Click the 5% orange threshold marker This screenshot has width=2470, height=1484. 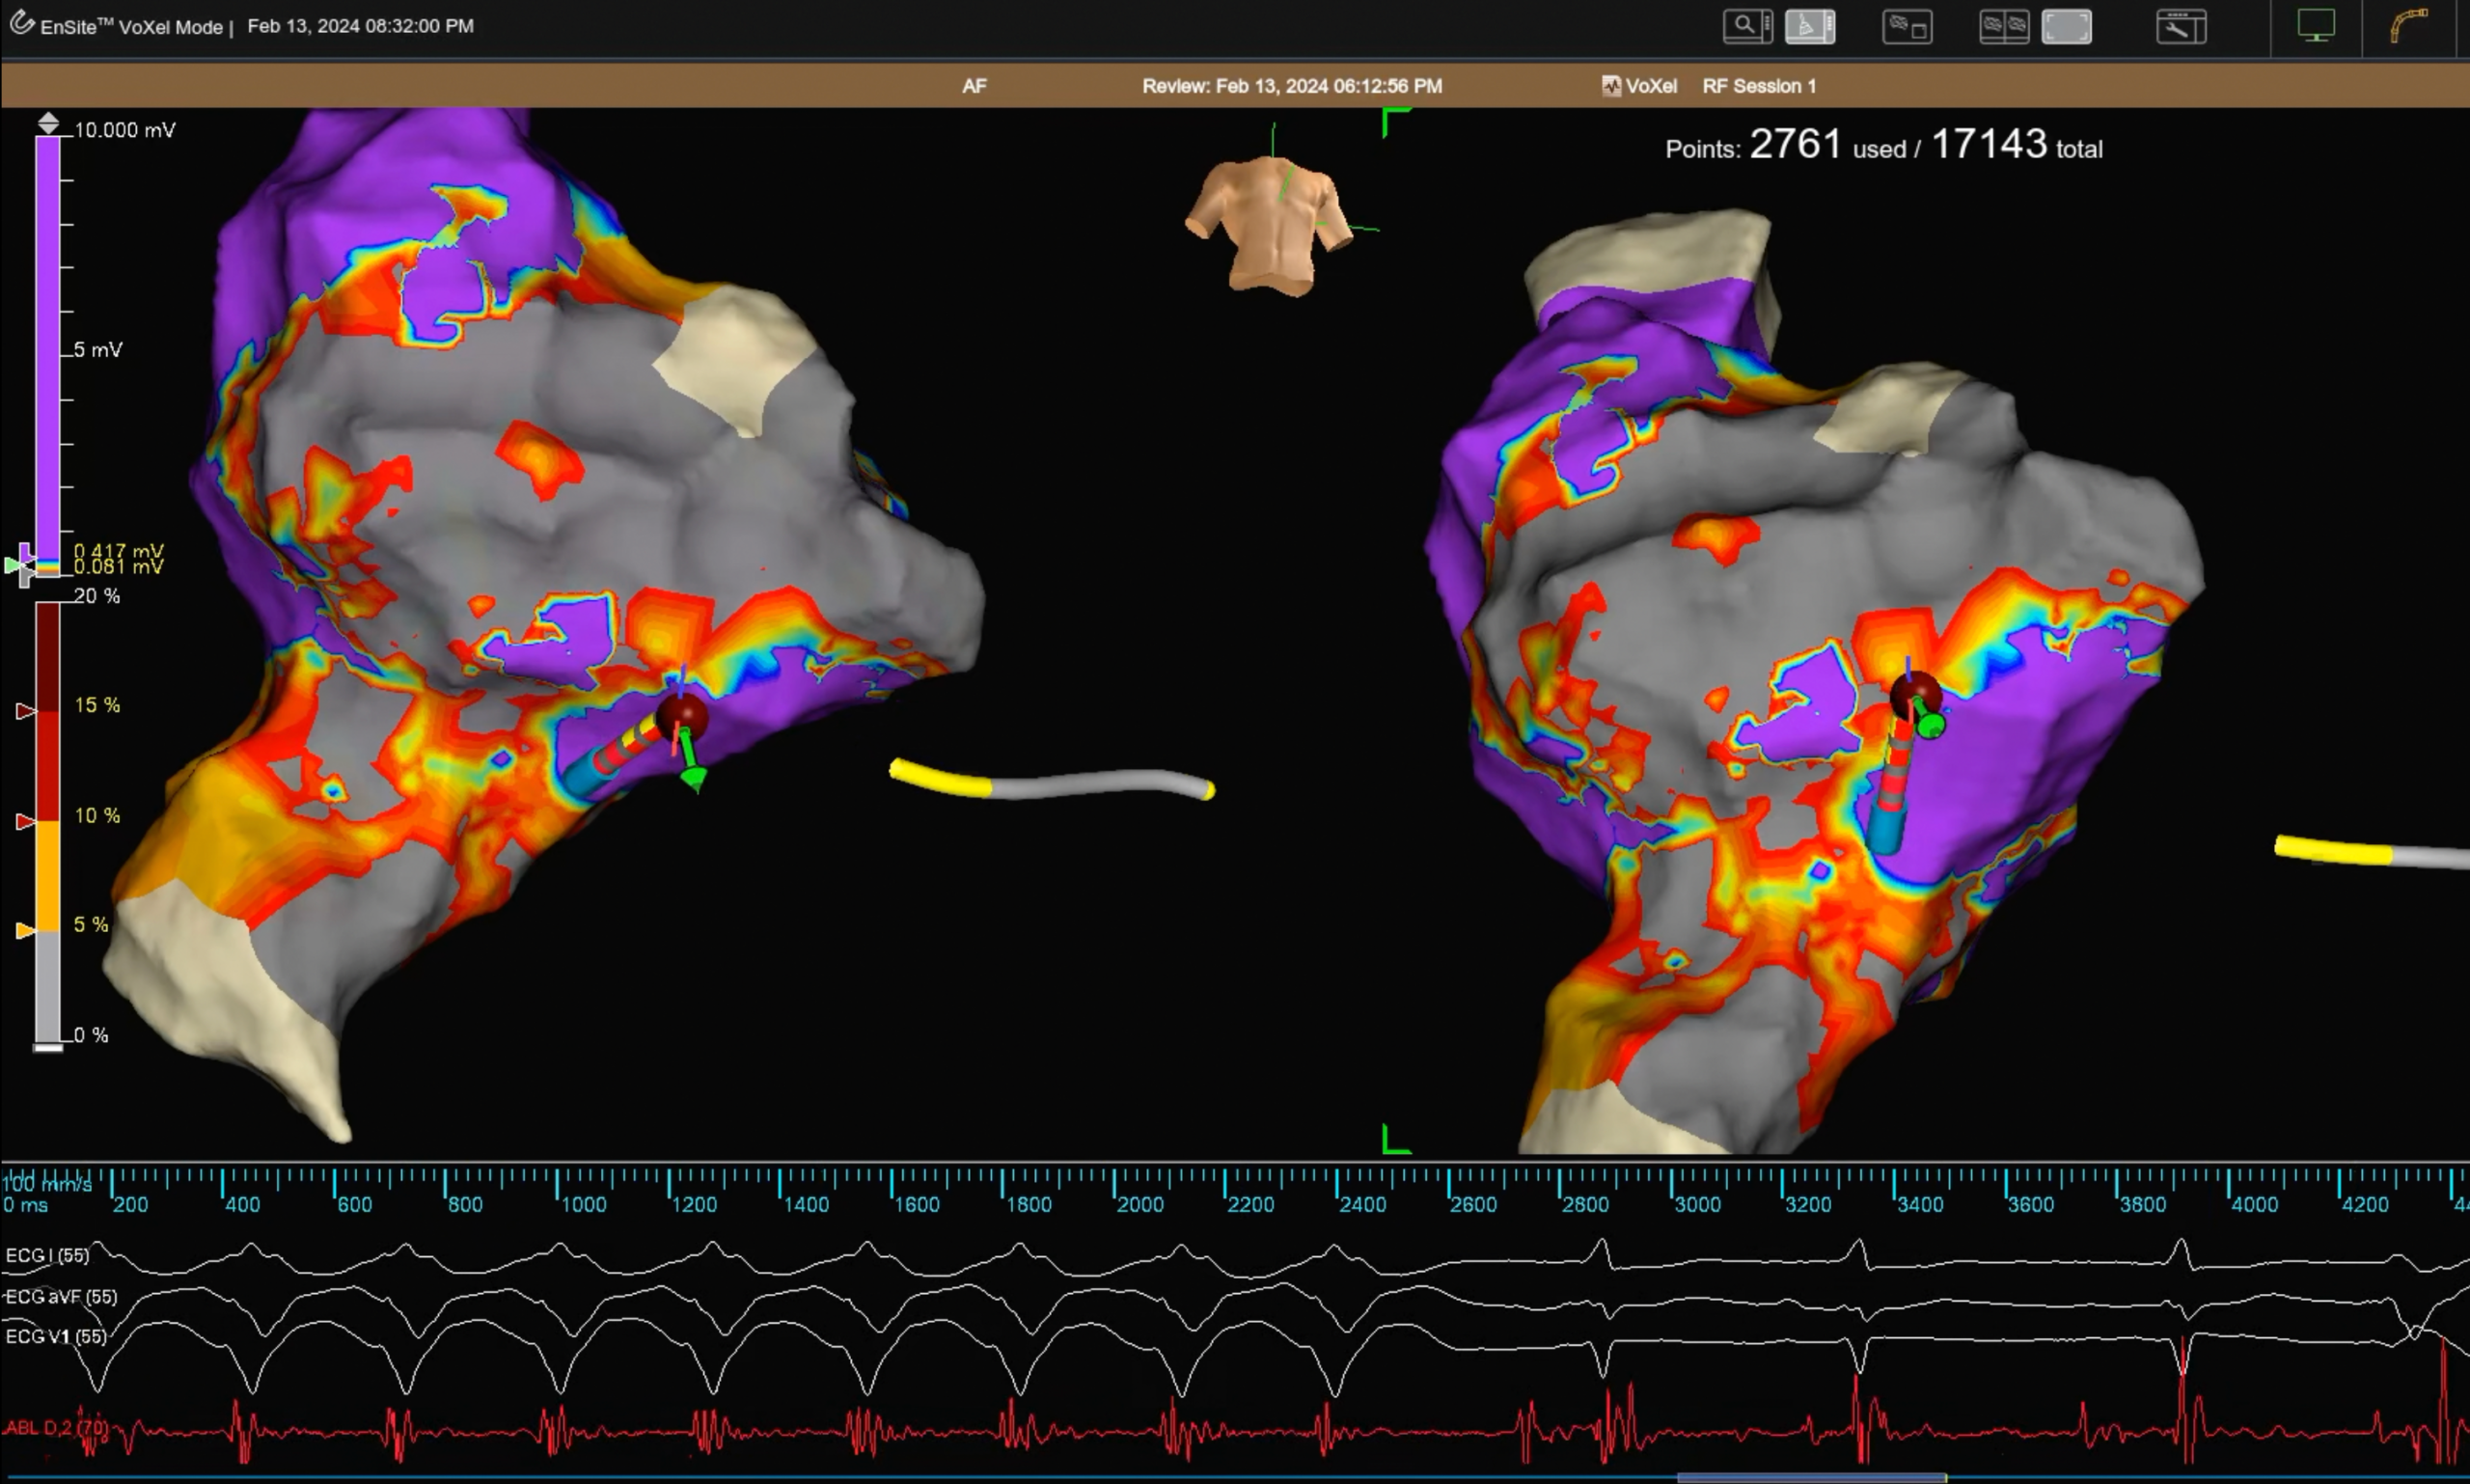pyautogui.click(x=26, y=930)
